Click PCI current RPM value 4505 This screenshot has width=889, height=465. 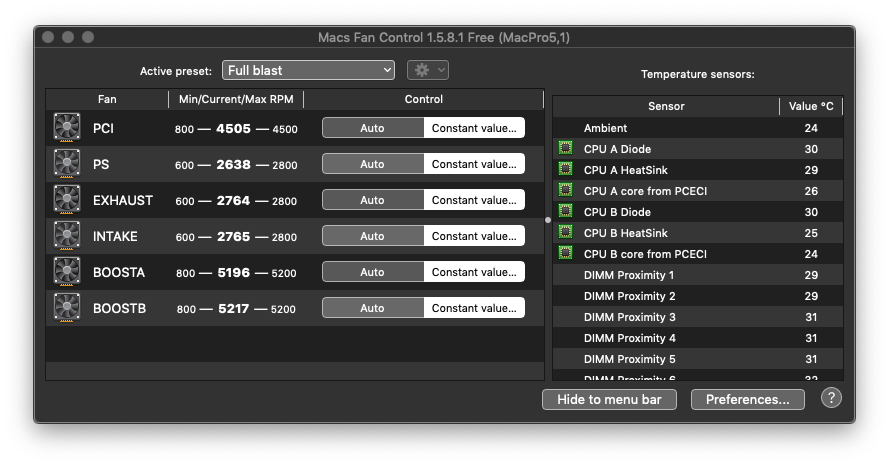point(234,129)
